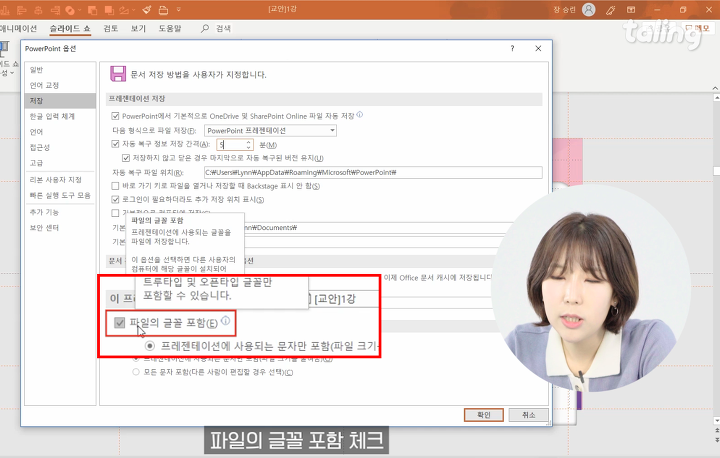The width and height of the screenshot is (720, 458).
Task: Decrease autorecover minutes with down spinner
Action: tap(248, 147)
